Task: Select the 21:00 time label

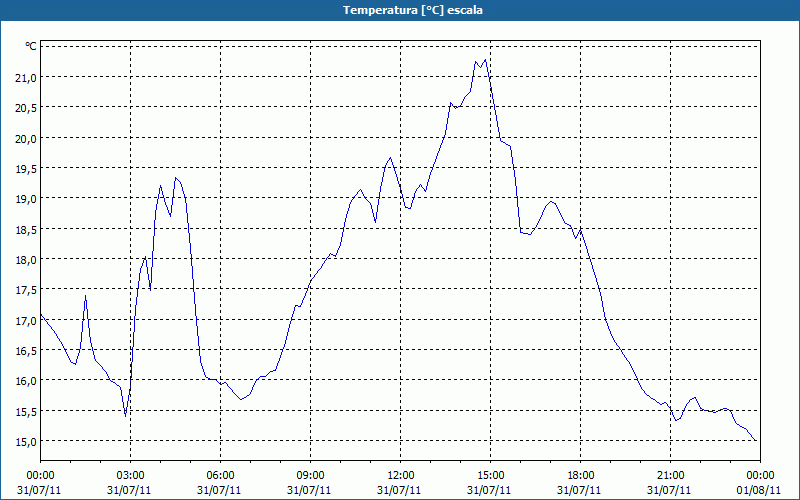Action: click(670, 476)
